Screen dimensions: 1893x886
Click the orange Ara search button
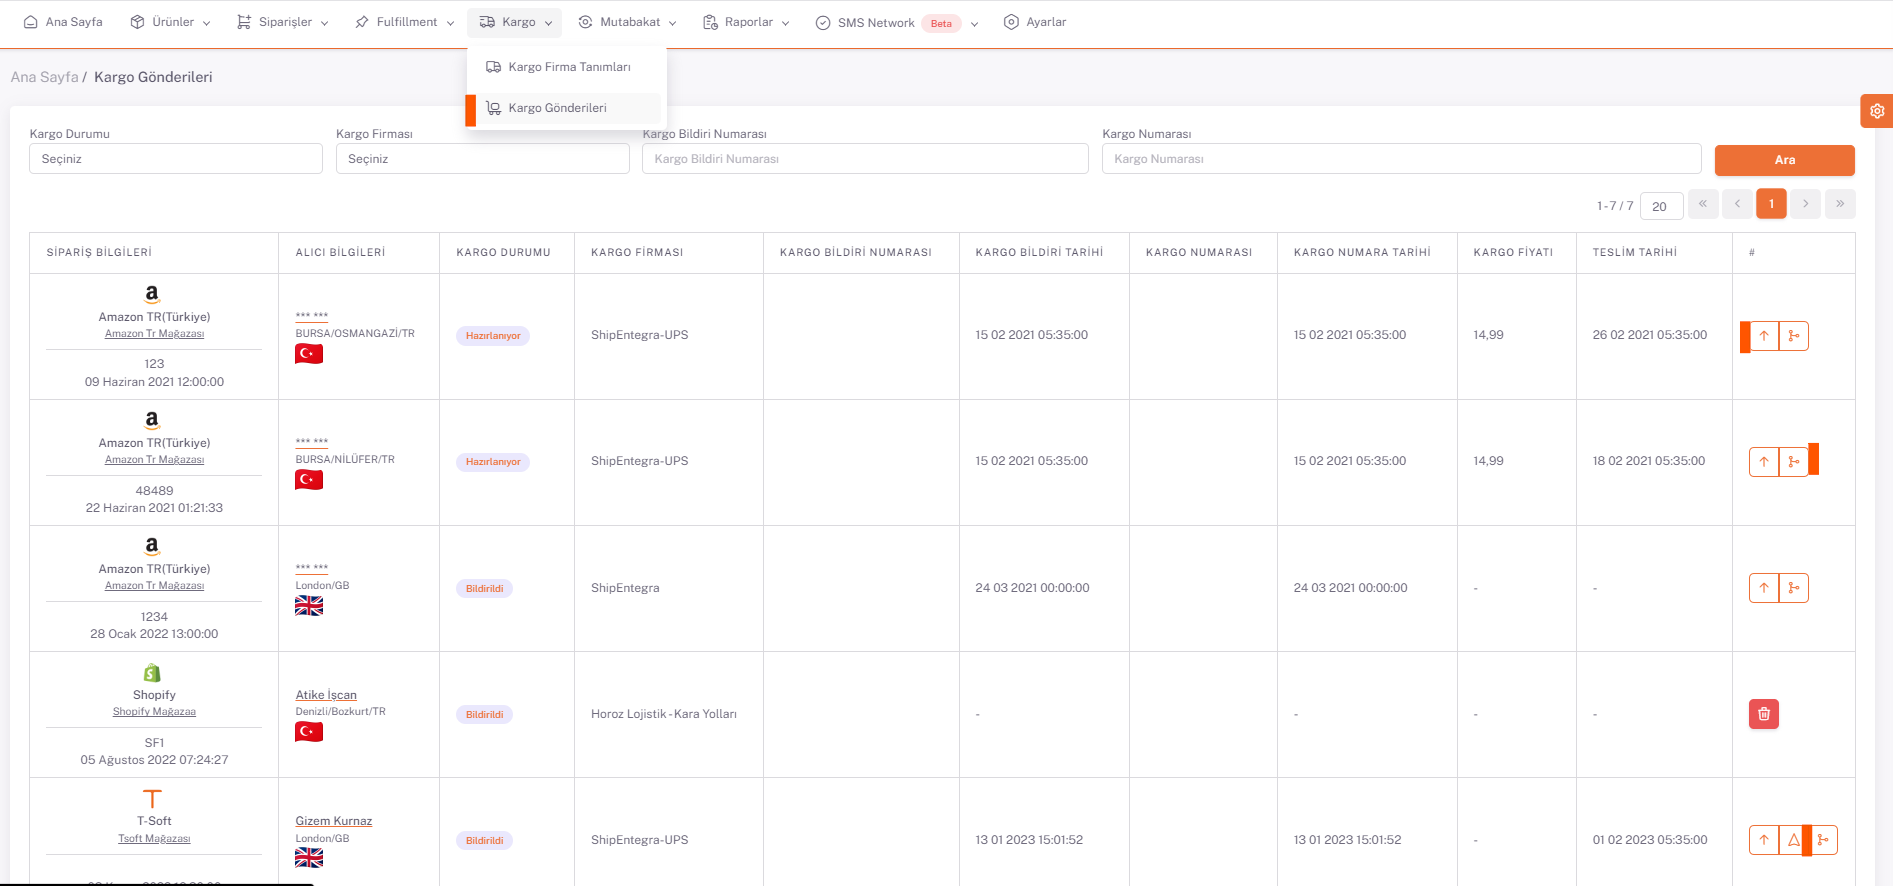tap(1785, 160)
